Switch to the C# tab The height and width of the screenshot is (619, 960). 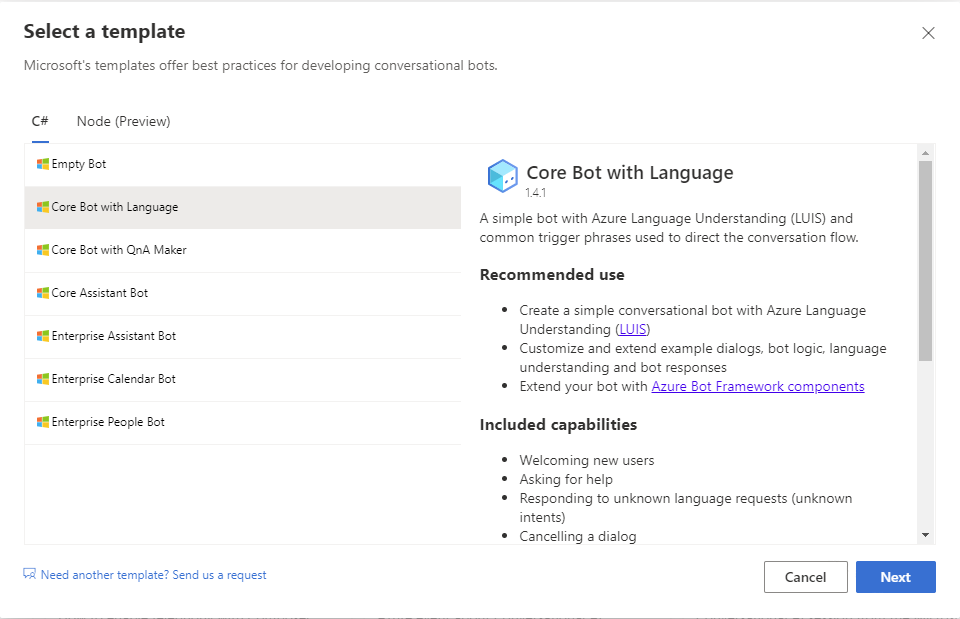tap(40, 121)
